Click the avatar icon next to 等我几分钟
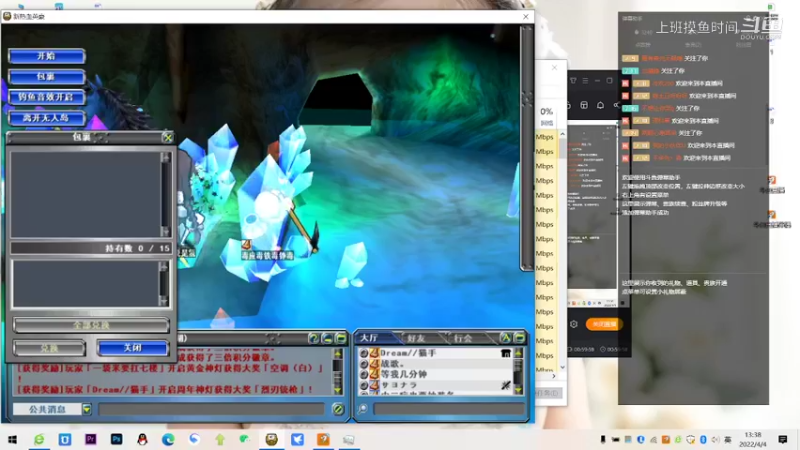The width and height of the screenshot is (800, 450). coord(374,374)
